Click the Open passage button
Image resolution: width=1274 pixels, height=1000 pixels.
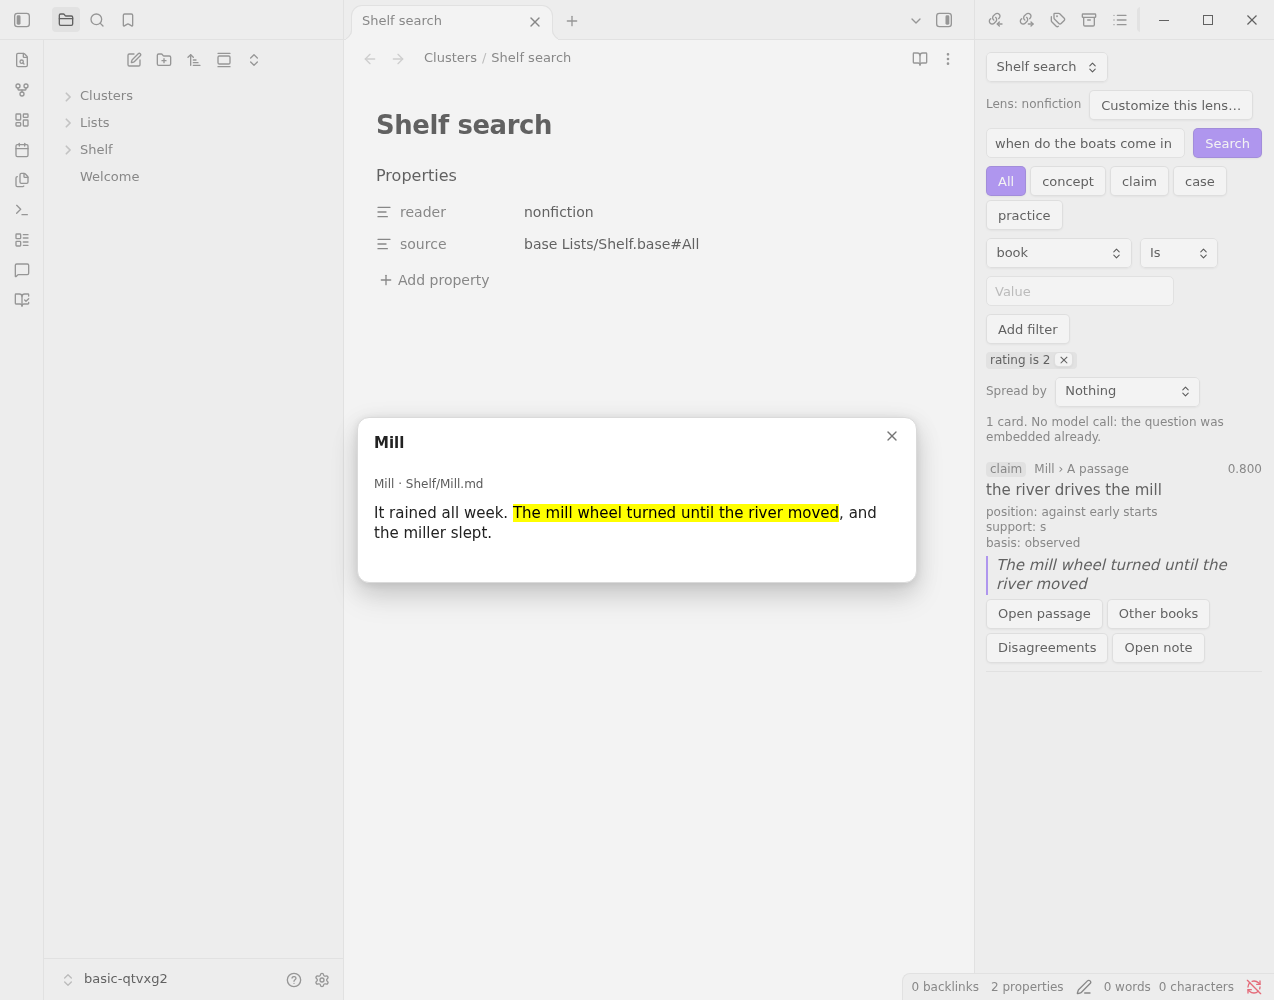pos(1044,614)
